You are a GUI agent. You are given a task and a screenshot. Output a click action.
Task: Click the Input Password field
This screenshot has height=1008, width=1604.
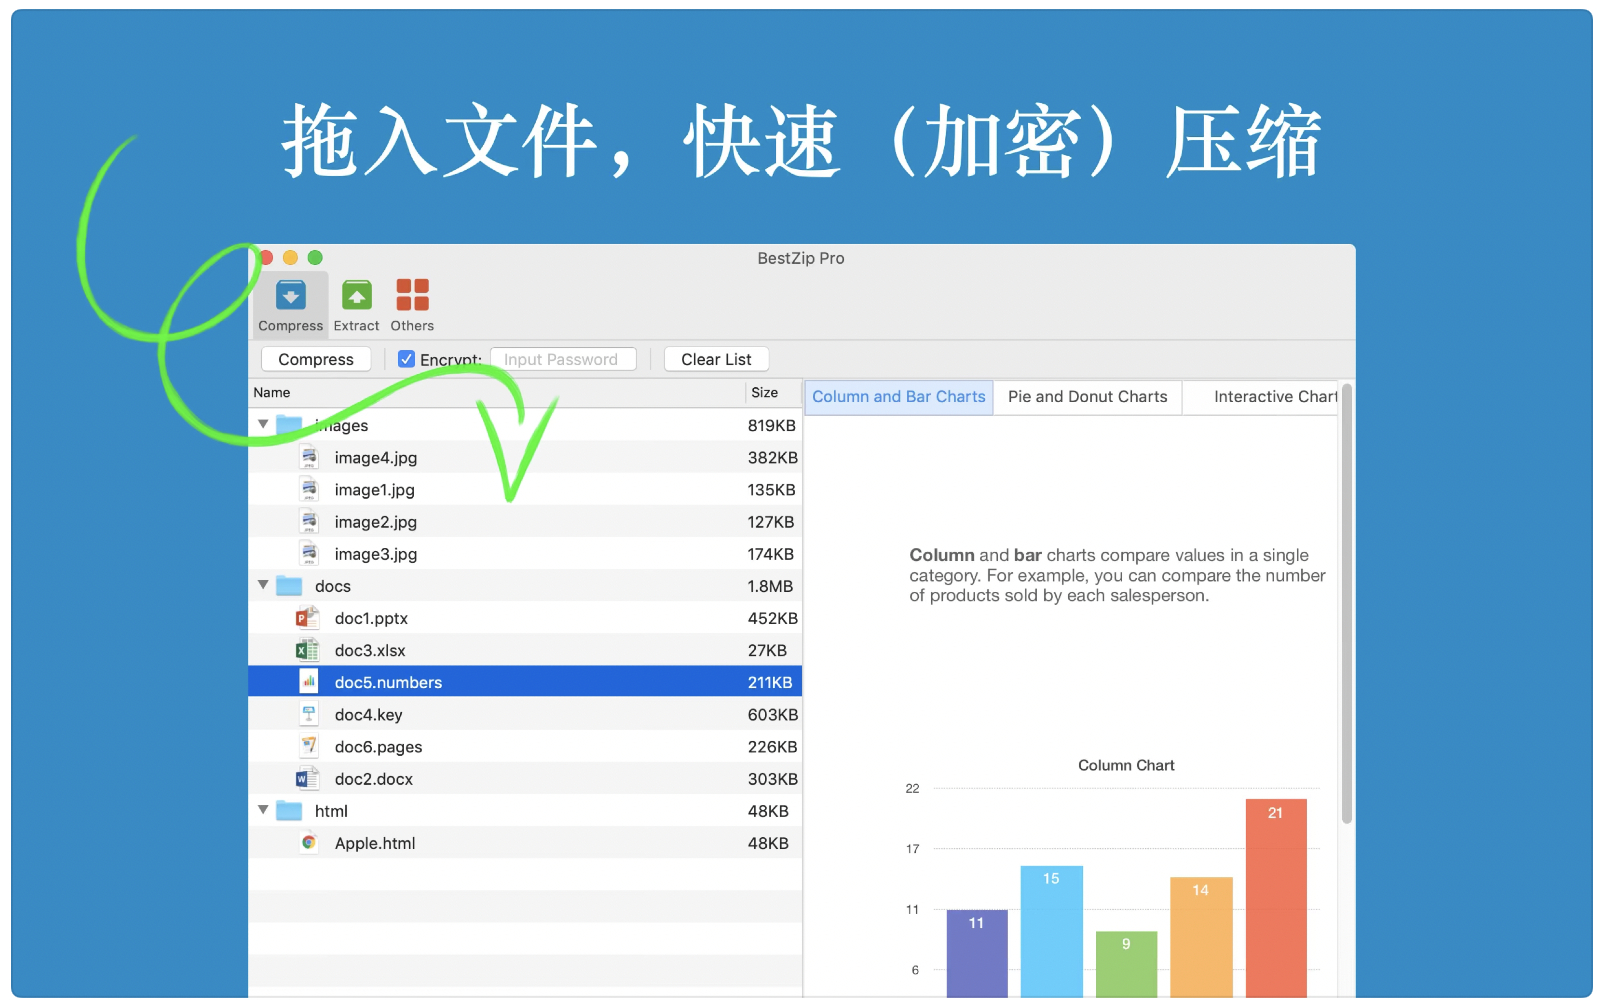563,359
